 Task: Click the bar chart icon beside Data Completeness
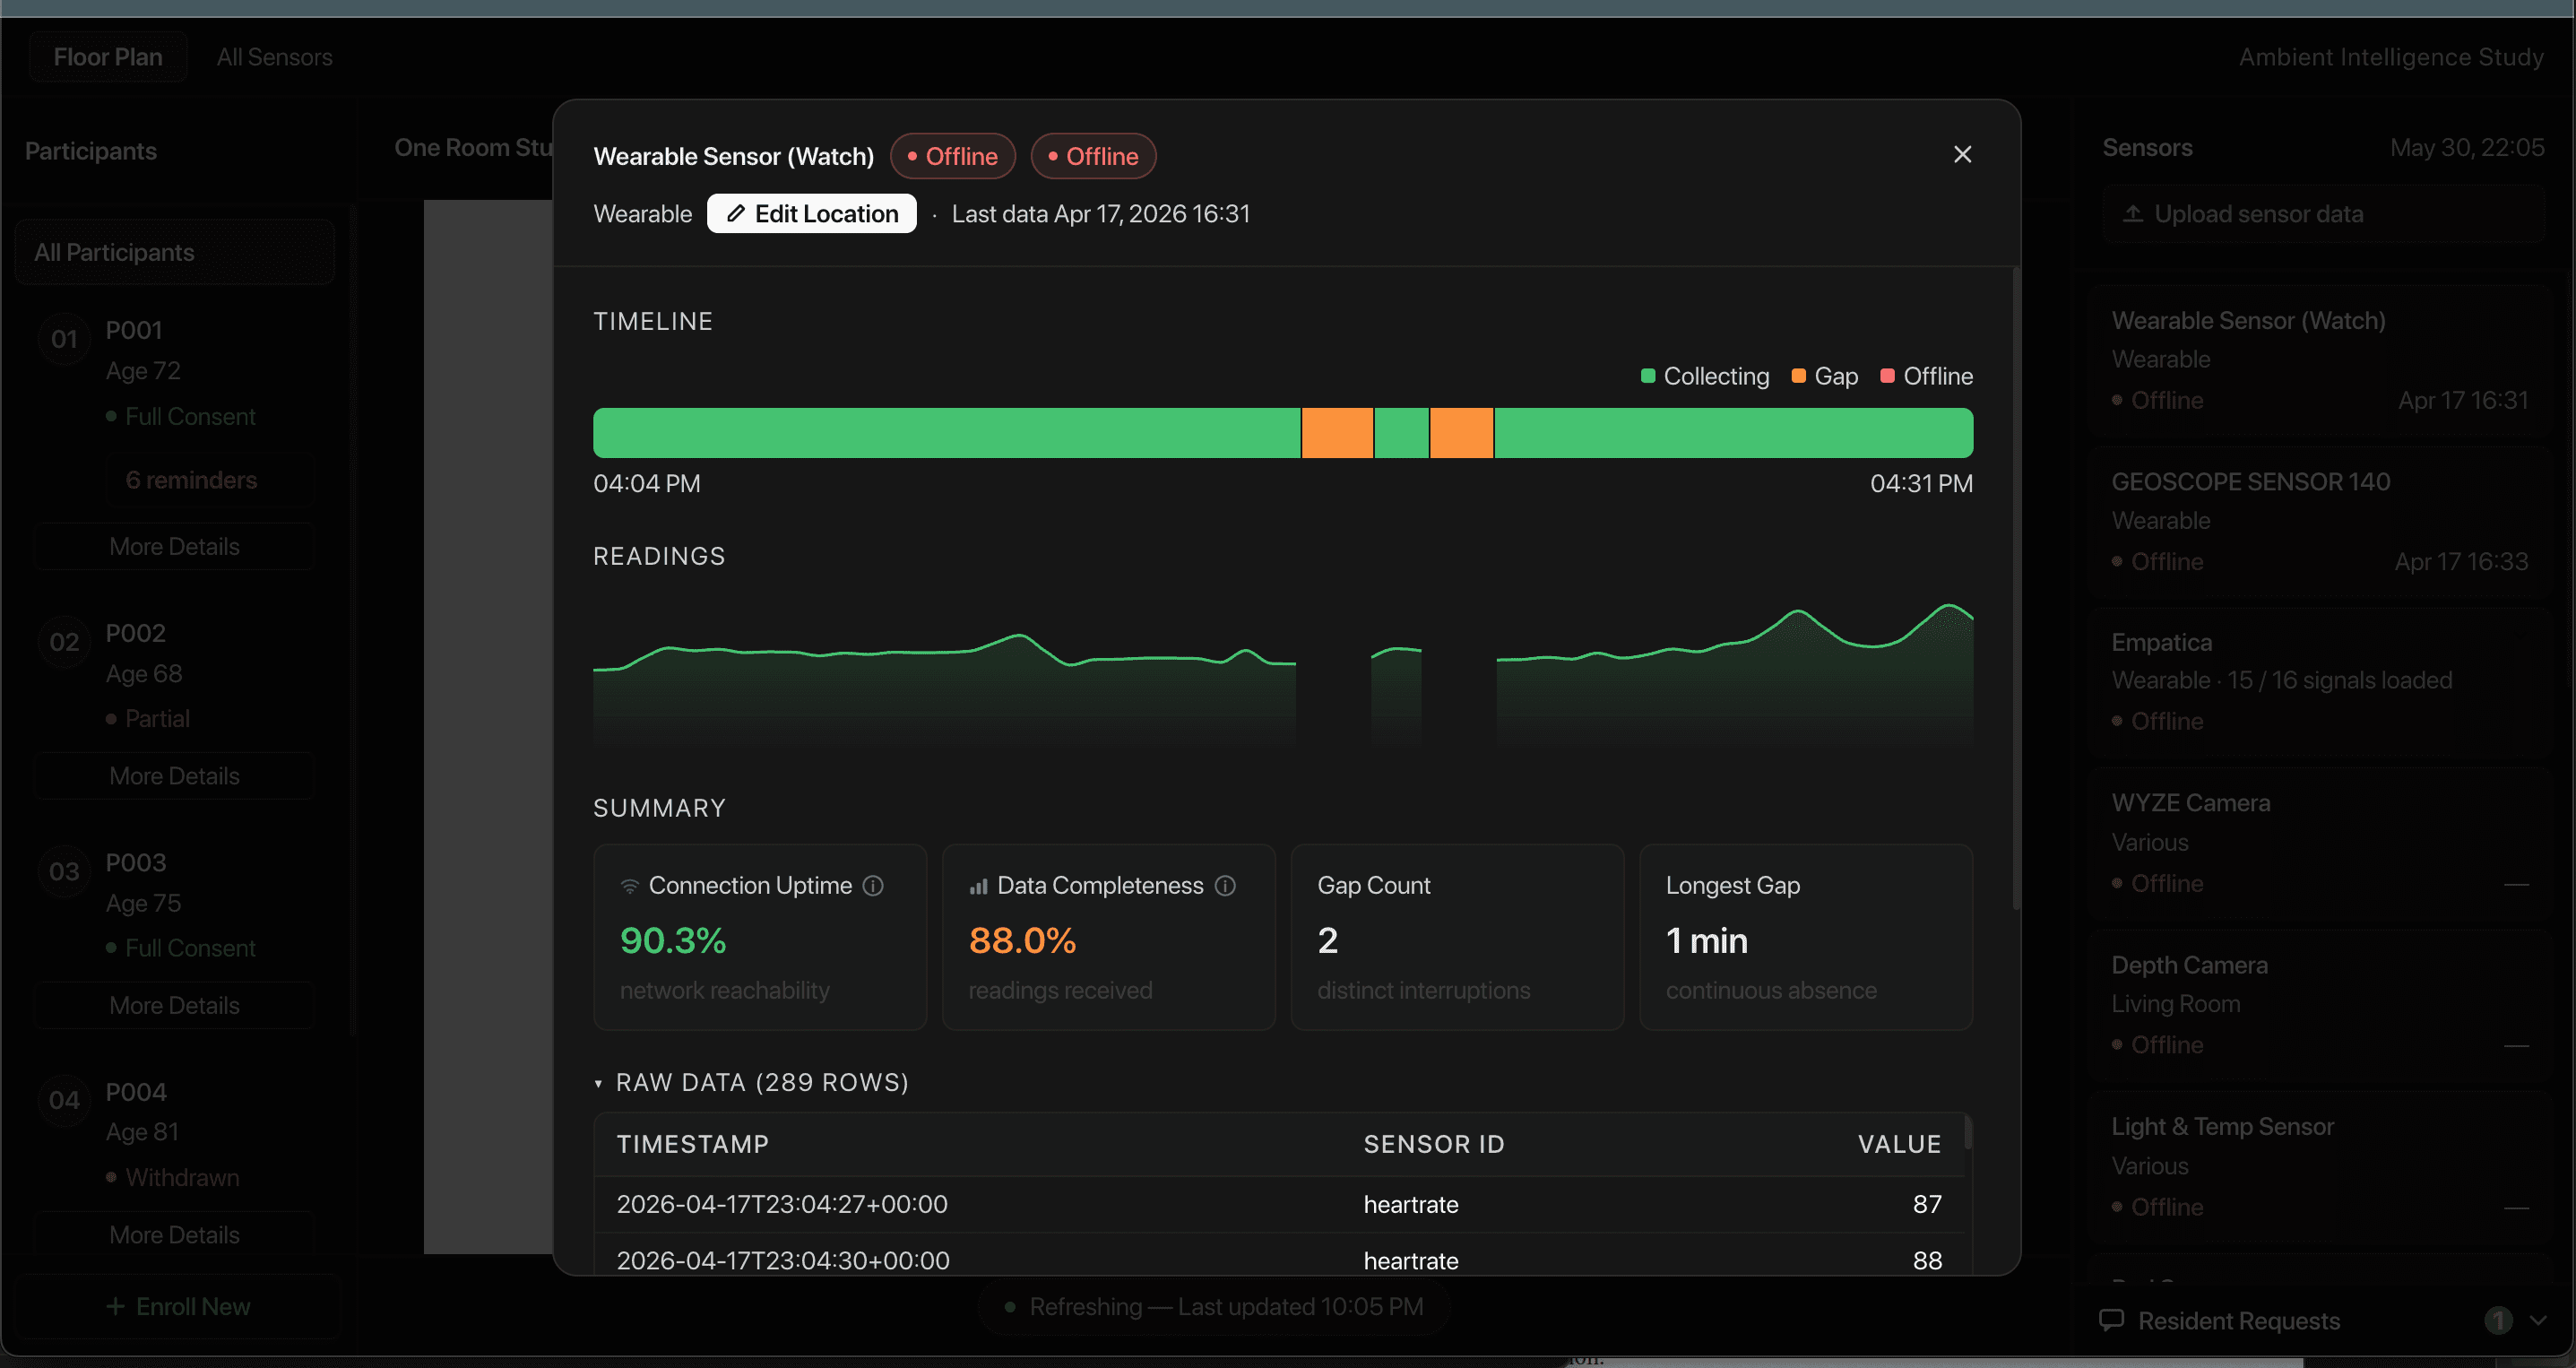click(978, 885)
